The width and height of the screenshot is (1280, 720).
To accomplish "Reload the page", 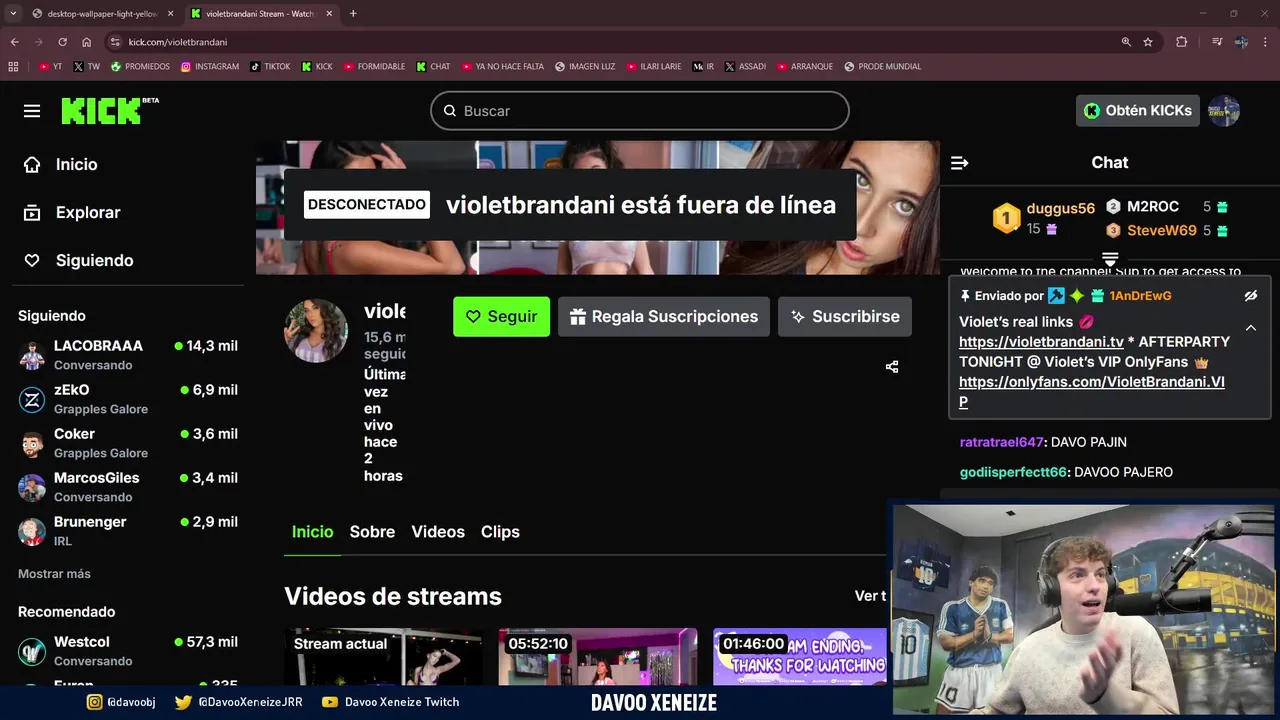I will tap(62, 42).
